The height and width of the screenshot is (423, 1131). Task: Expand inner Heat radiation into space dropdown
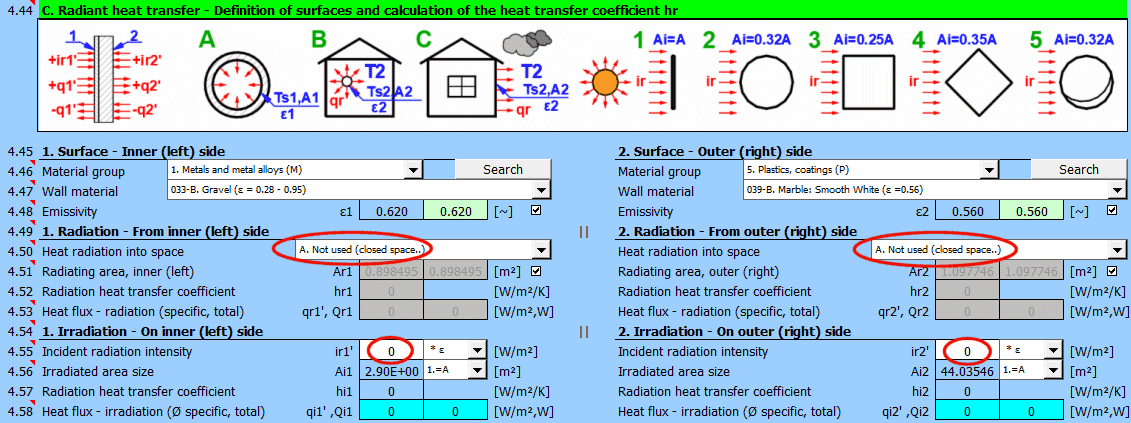[541, 250]
